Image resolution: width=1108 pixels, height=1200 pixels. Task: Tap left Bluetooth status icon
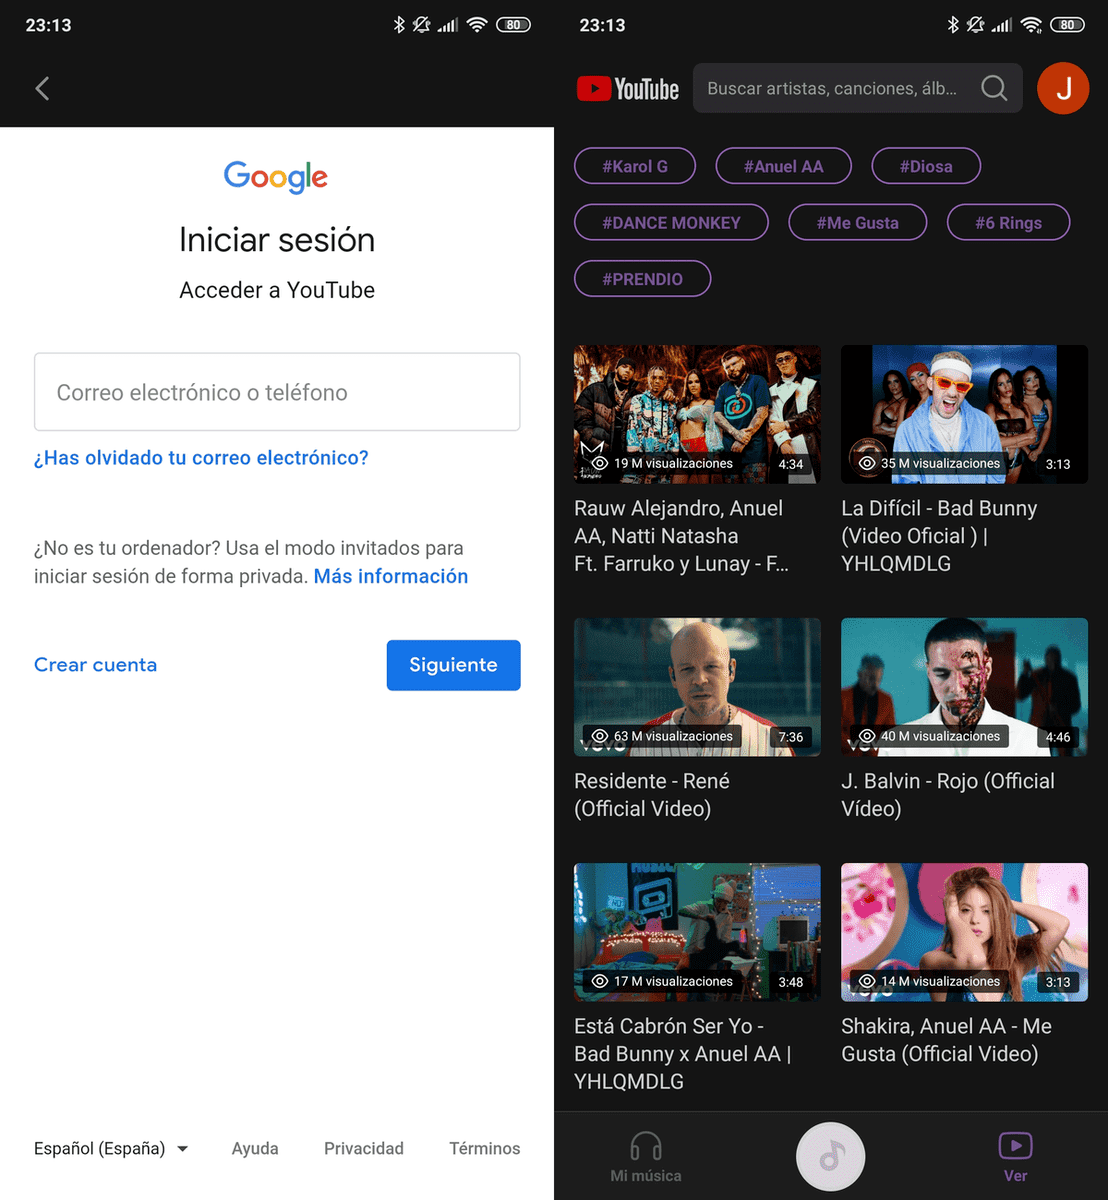point(399,25)
